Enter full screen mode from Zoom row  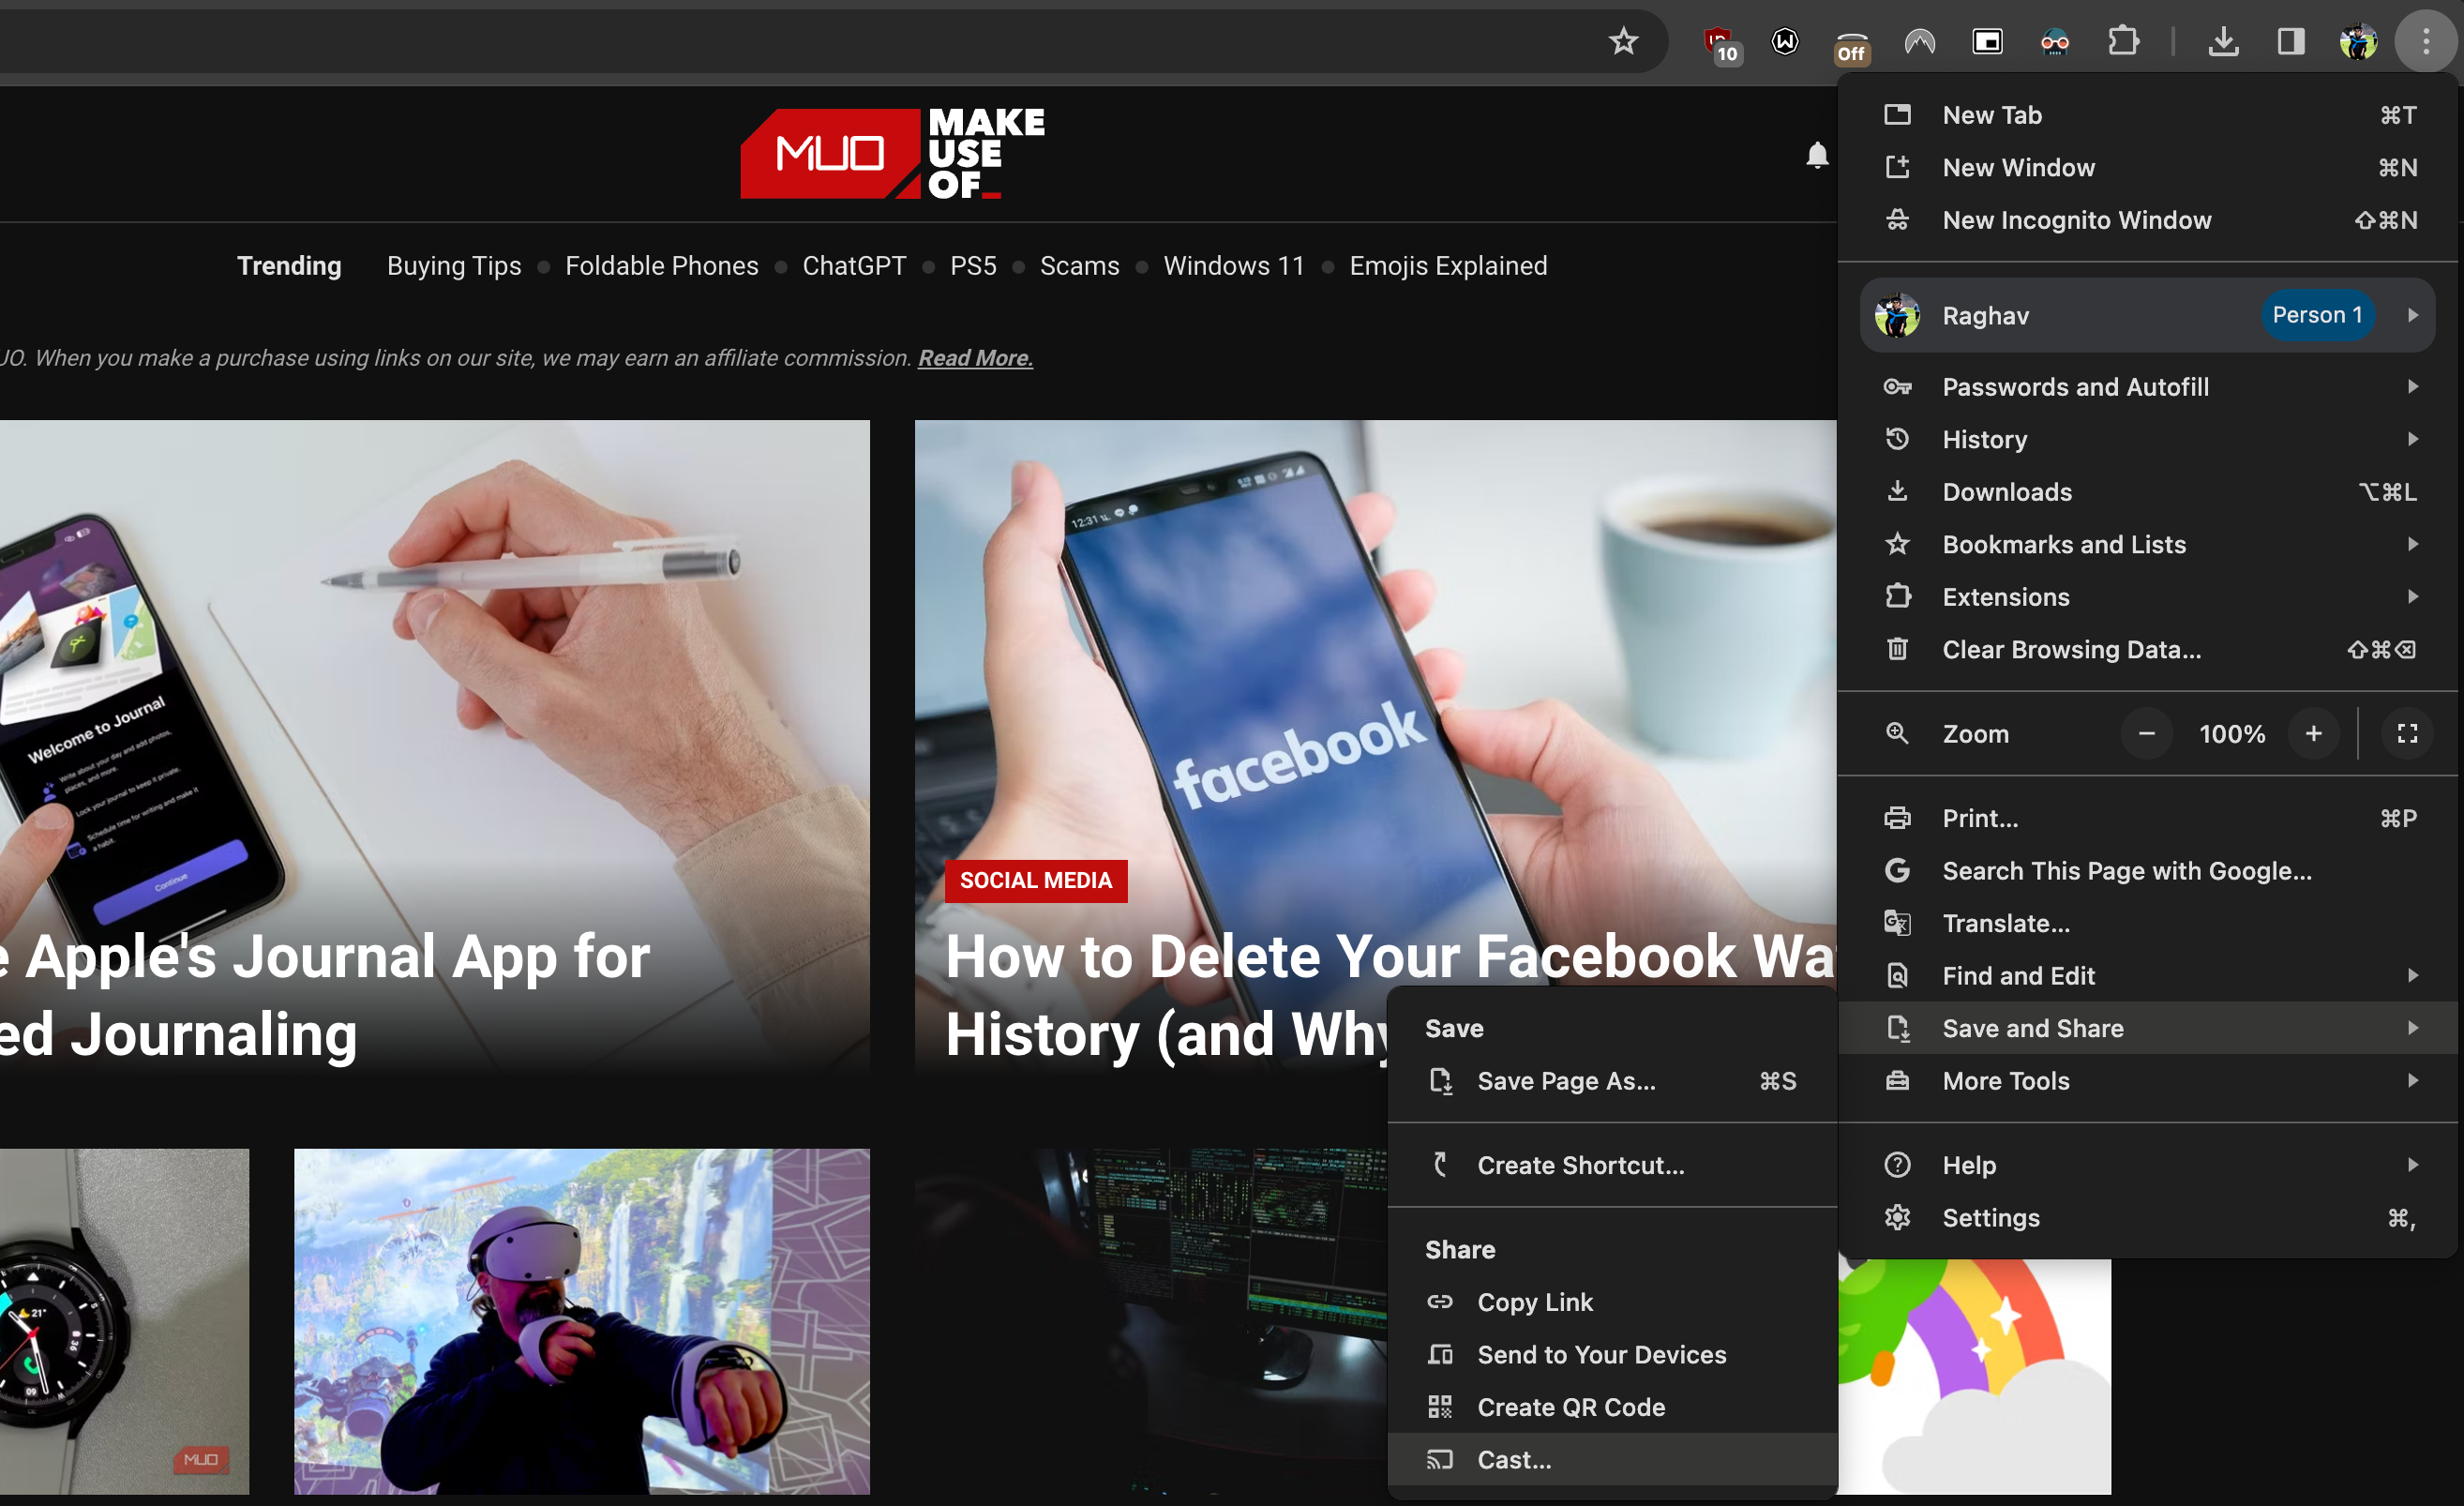2408,733
